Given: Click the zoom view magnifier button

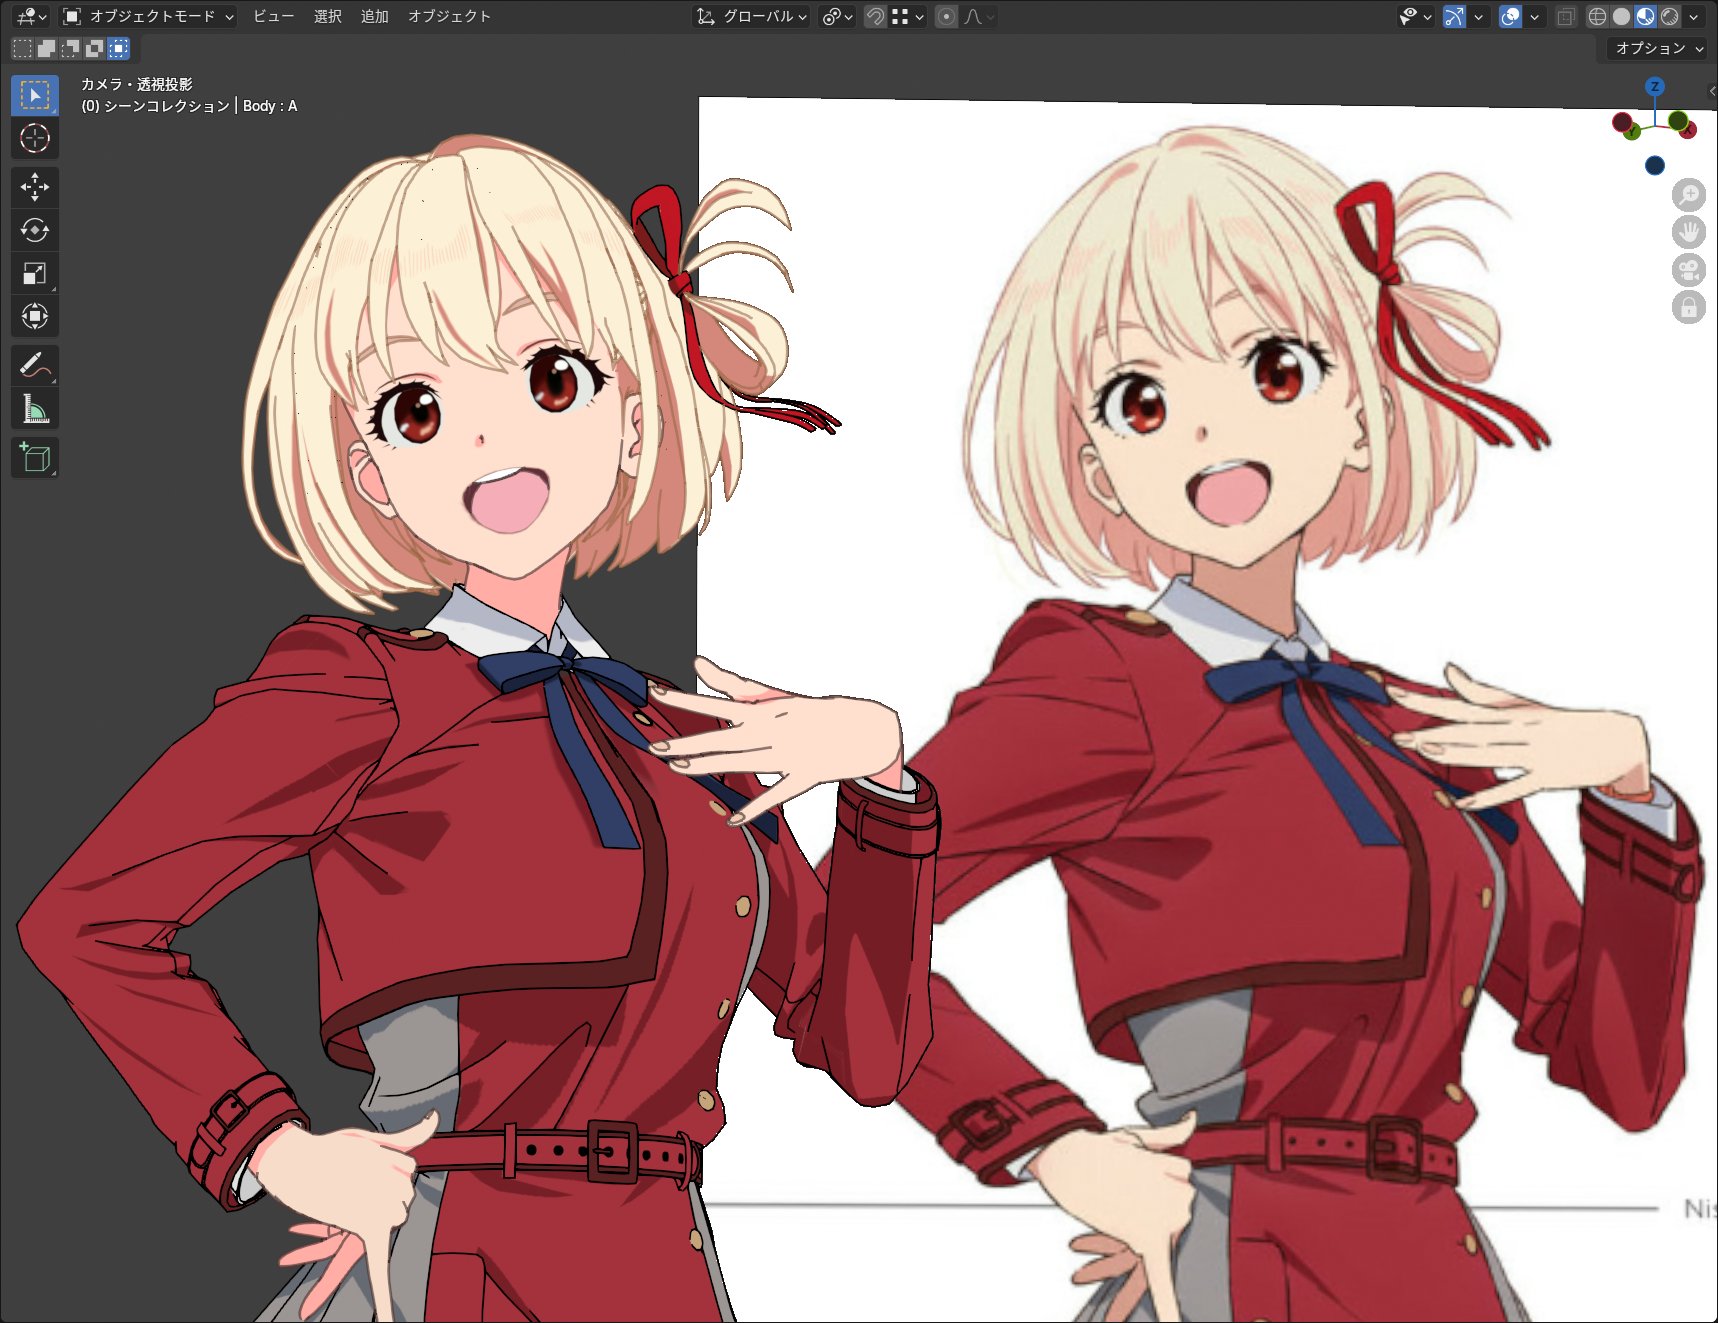Looking at the screenshot, I should tap(1689, 194).
